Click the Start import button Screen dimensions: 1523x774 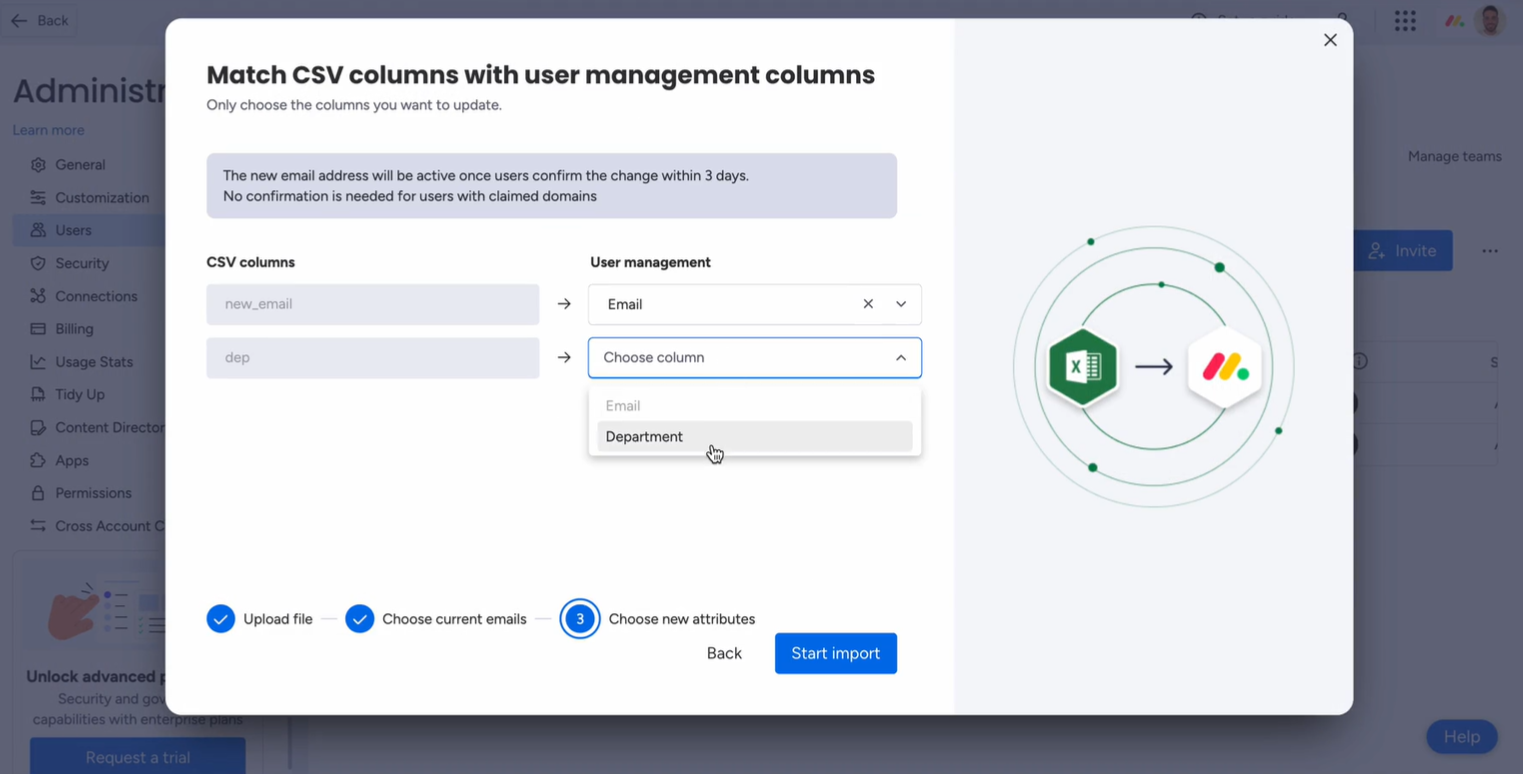pyautogui.click(x=836, y=653)
